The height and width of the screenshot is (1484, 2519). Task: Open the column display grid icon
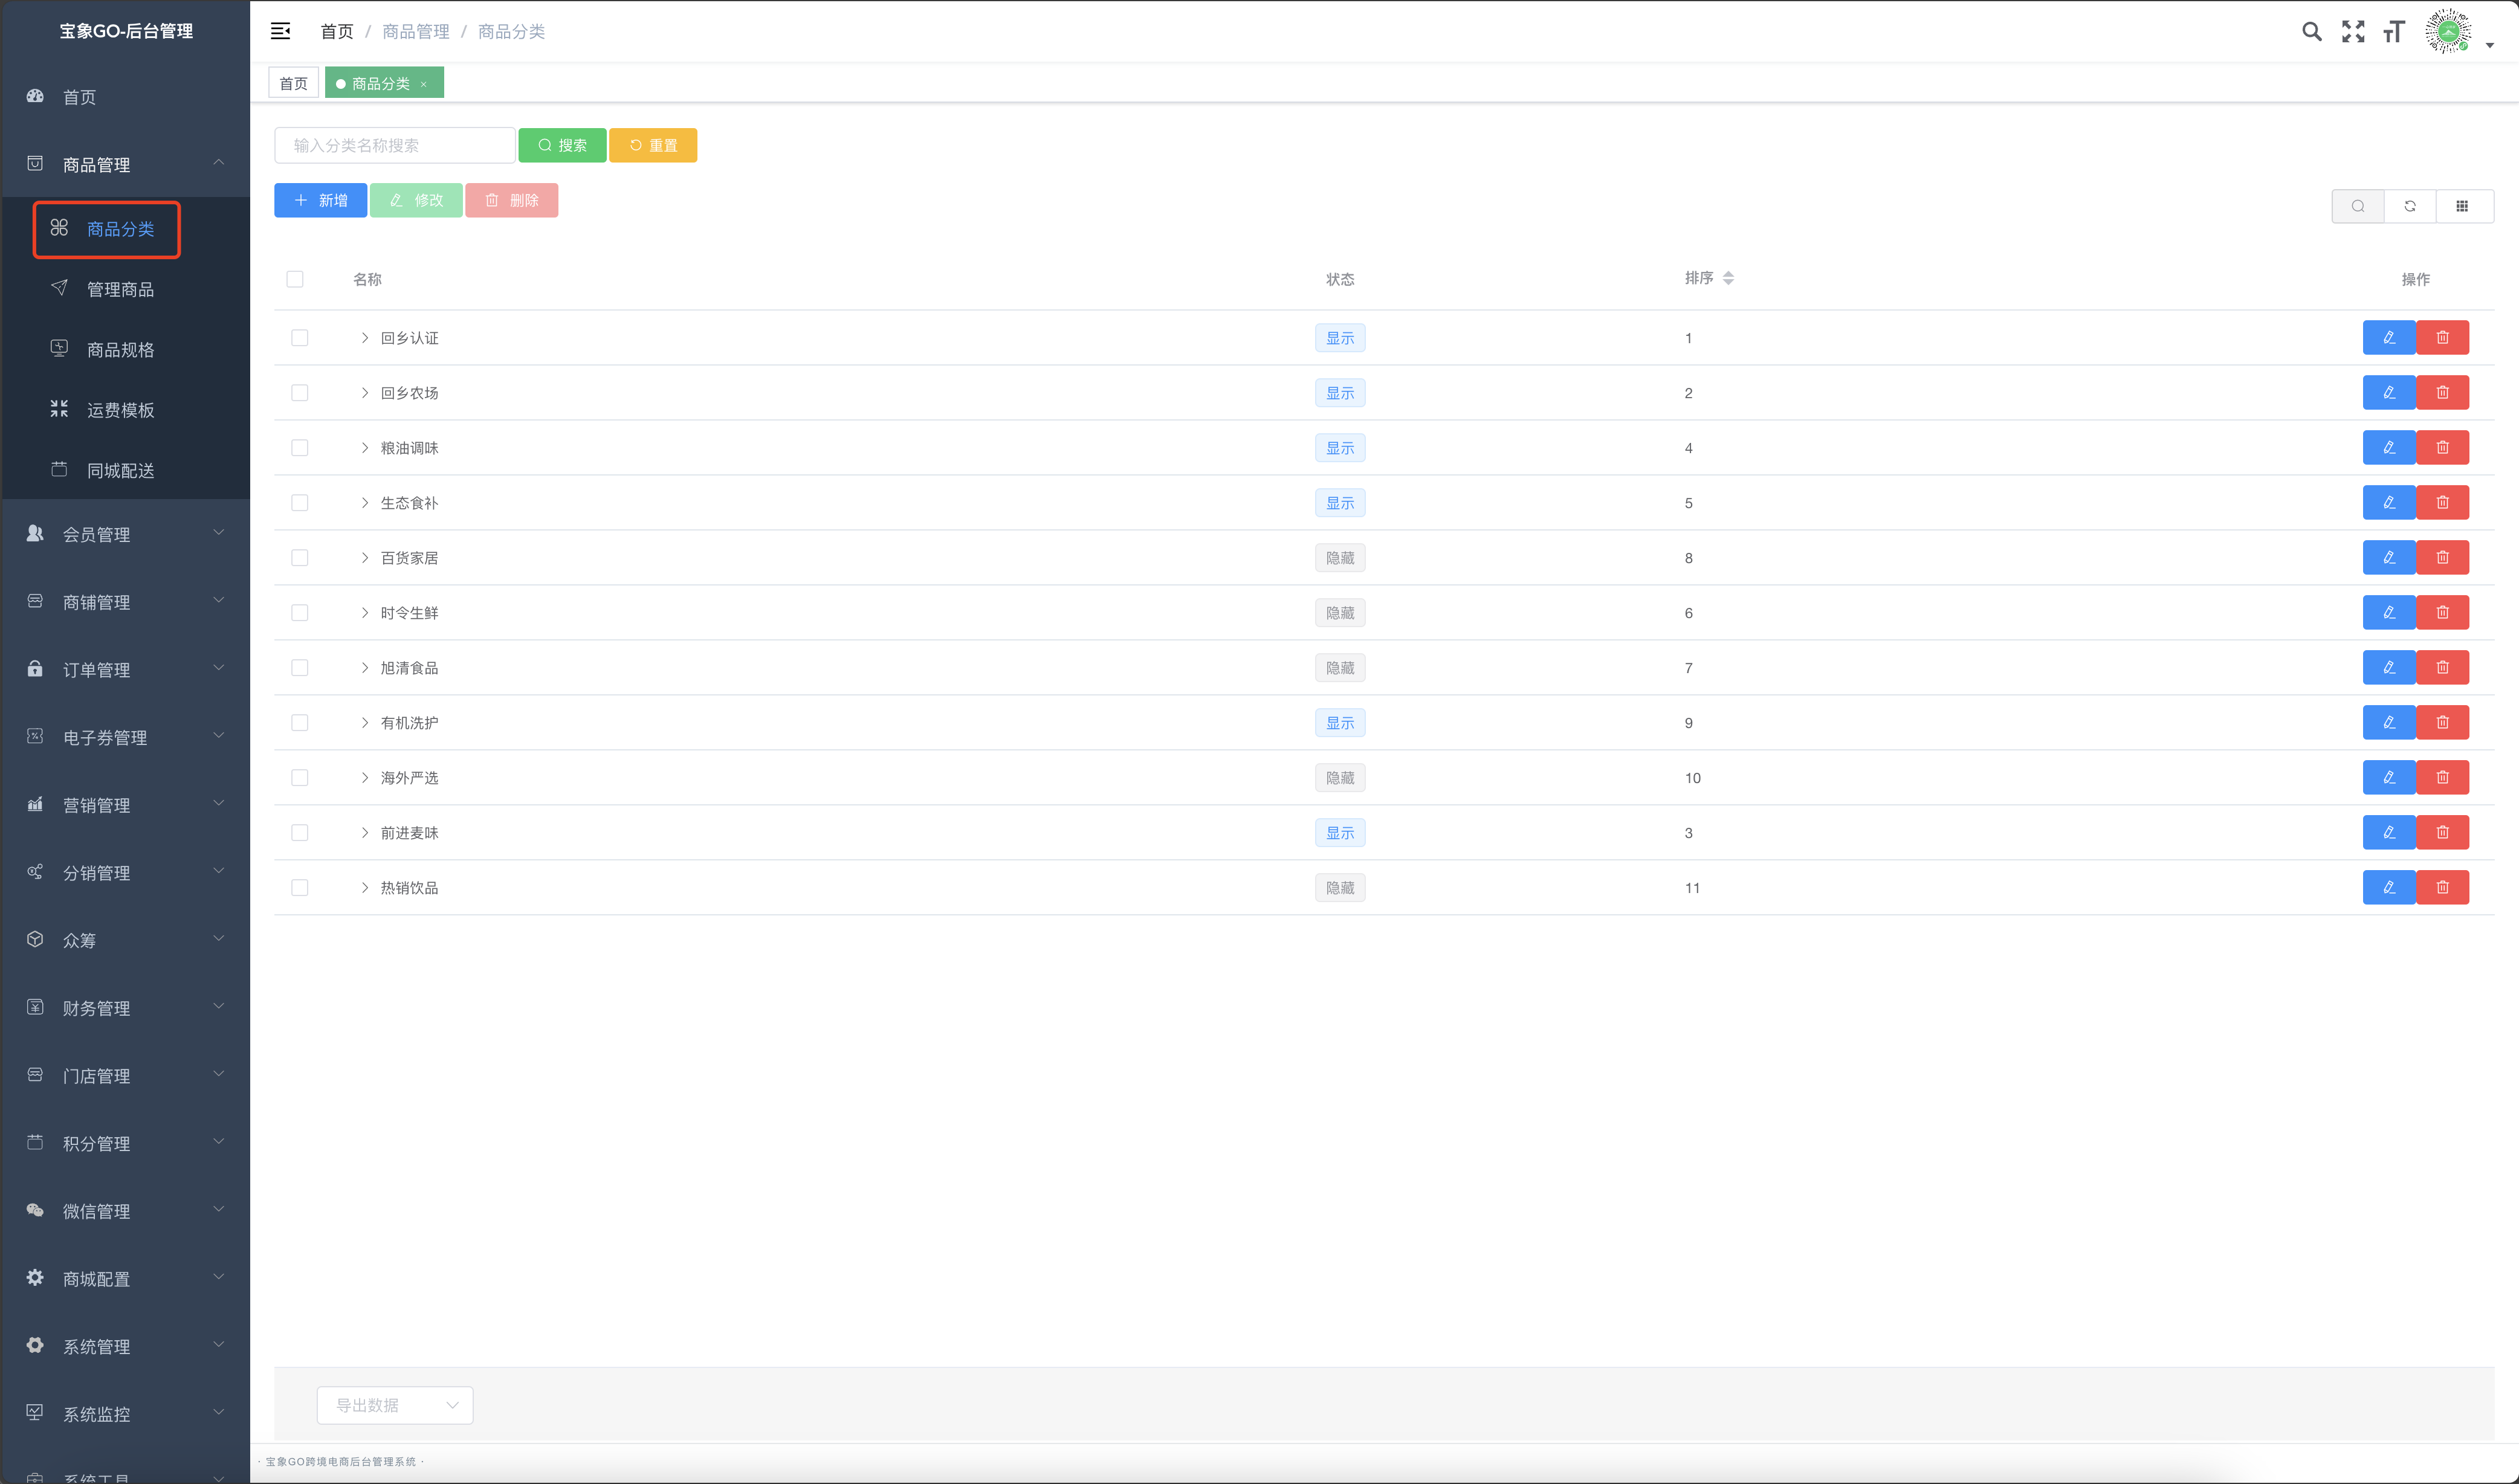click(x=2462, y=206)
